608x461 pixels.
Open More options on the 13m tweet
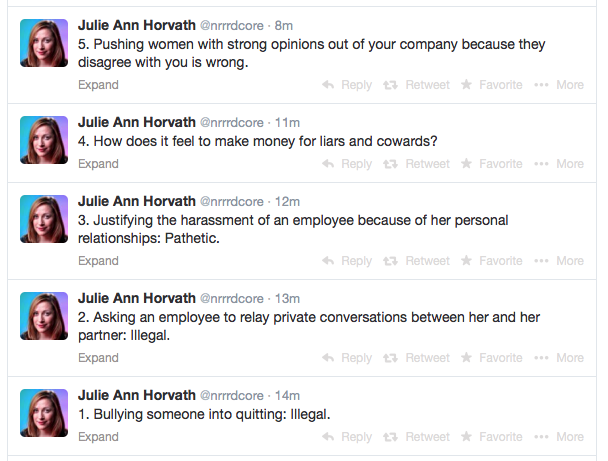[559, 358]
